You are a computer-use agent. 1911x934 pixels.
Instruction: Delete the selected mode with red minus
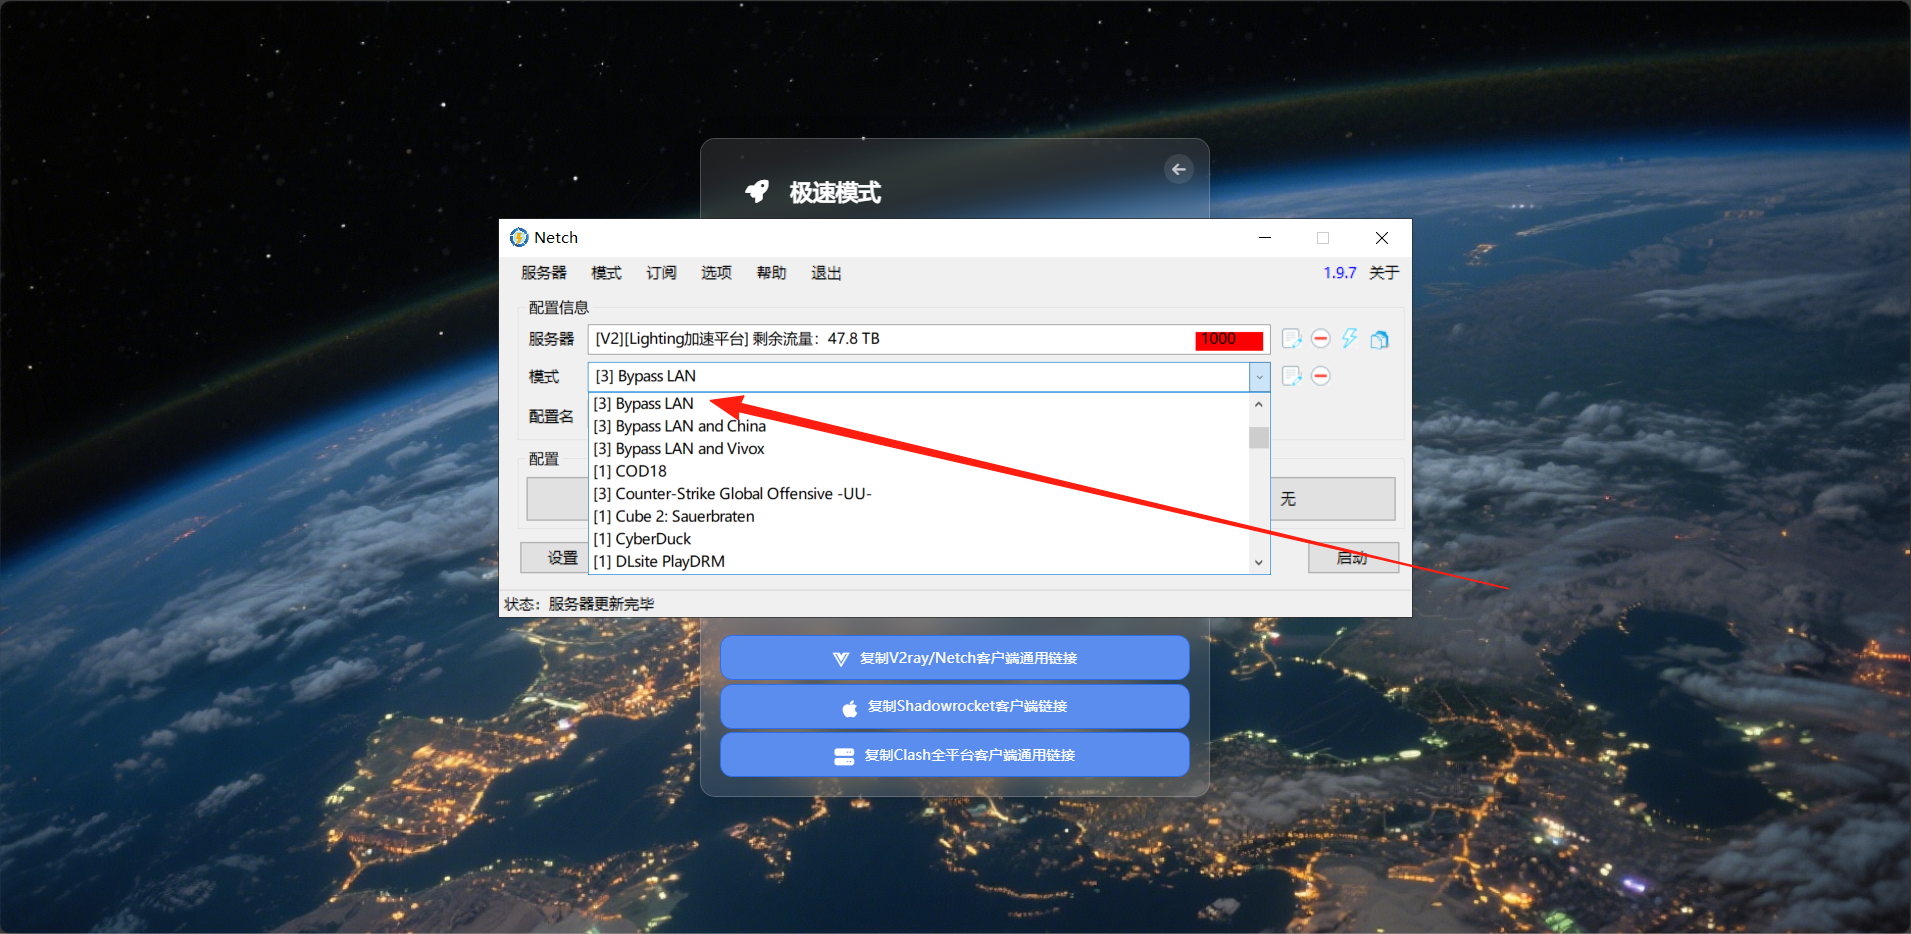pyautogui.click(x=1320, y=376)
